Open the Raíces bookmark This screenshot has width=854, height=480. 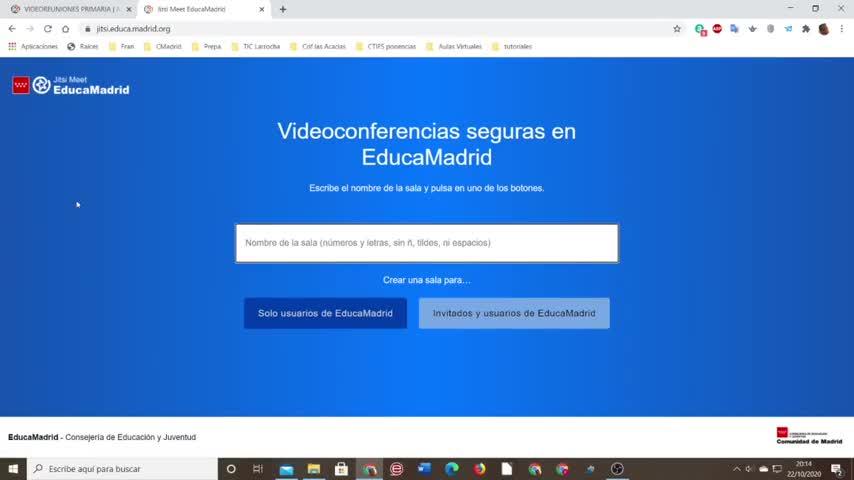(83, 46)
